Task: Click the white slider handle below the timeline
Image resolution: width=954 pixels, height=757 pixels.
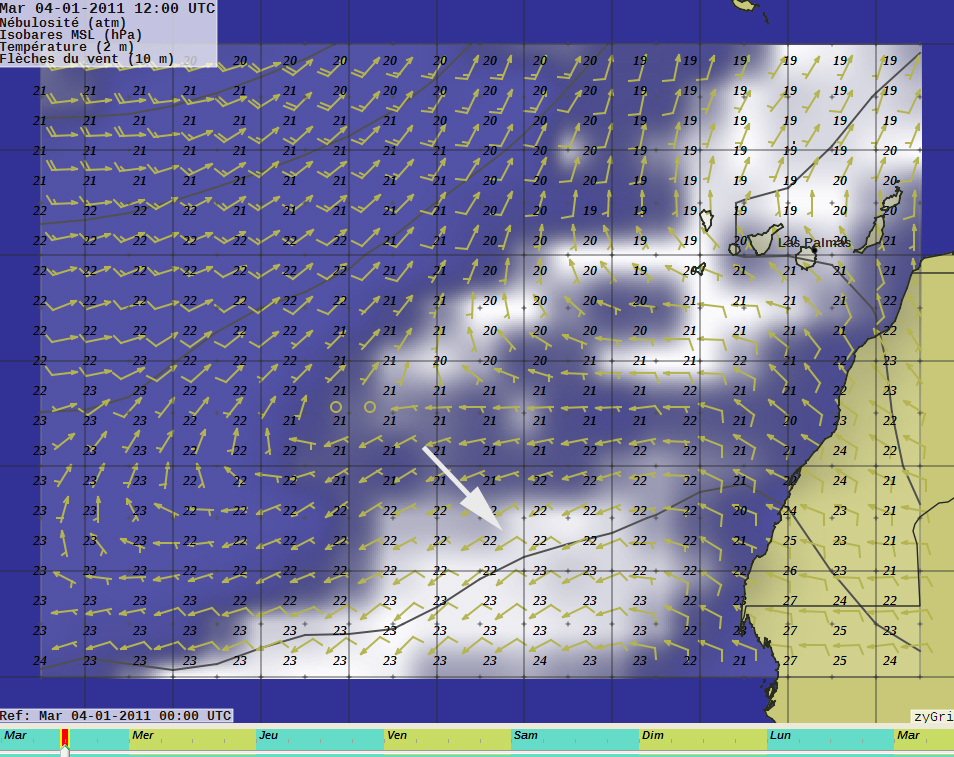Action: [65, 751]
